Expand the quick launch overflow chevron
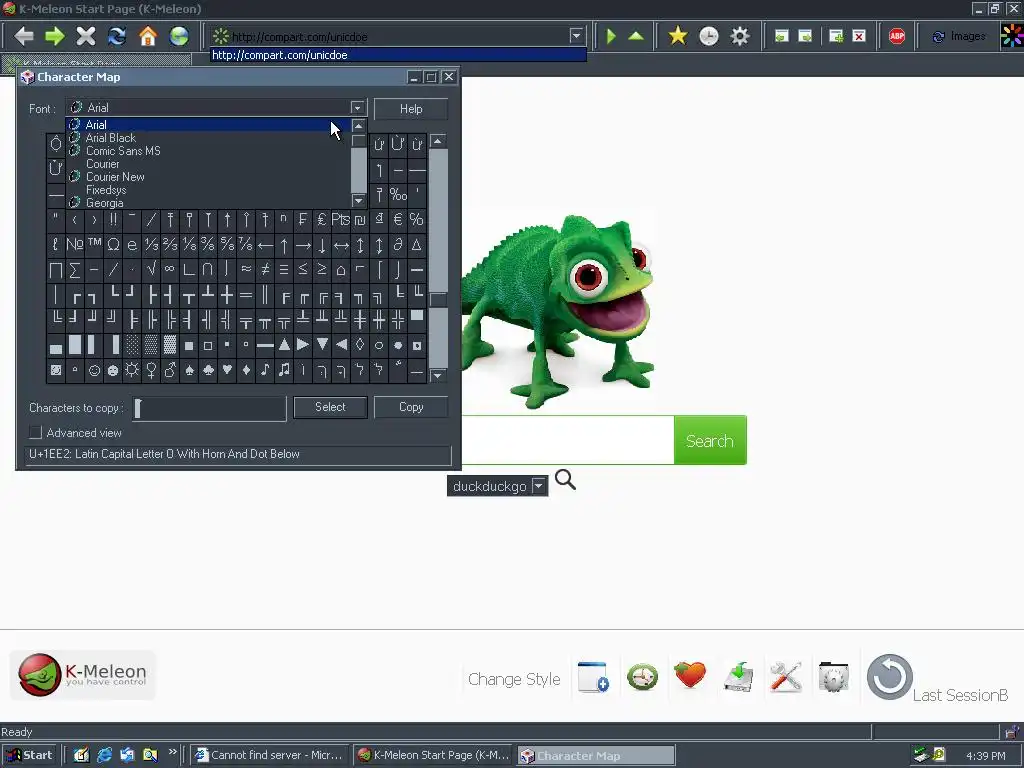Image resolution: width=1024 pixels, height=768 pixels. [x=172, y=752]
